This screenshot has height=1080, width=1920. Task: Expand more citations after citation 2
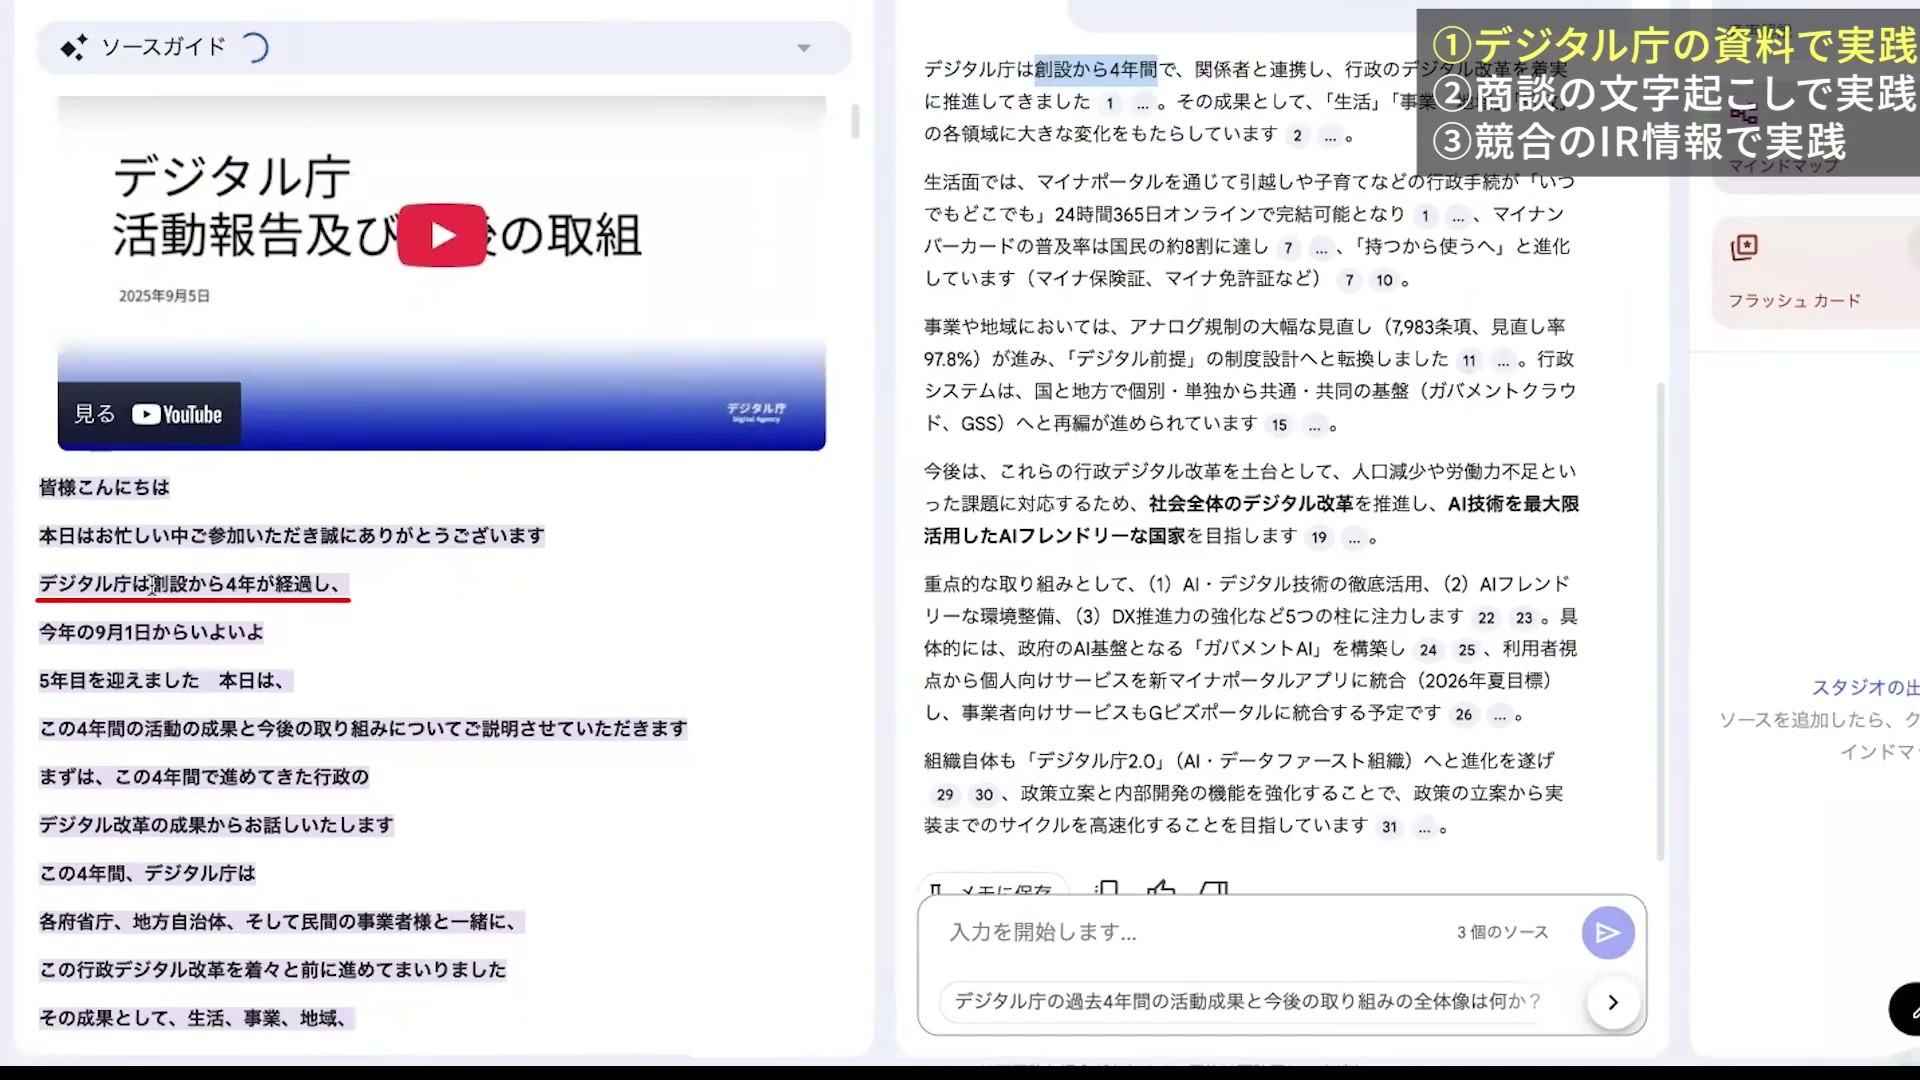pyautogui.click(x=1330, y=137)
